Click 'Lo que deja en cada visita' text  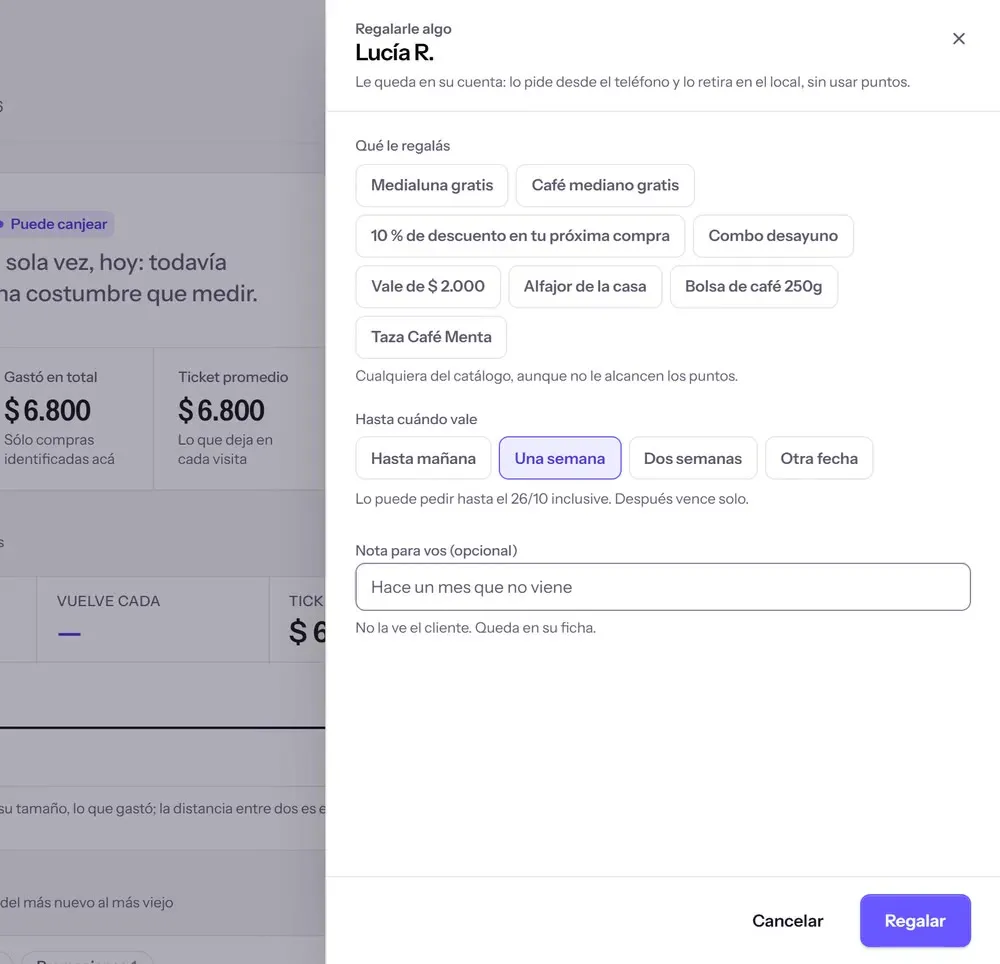pos(225,449)
